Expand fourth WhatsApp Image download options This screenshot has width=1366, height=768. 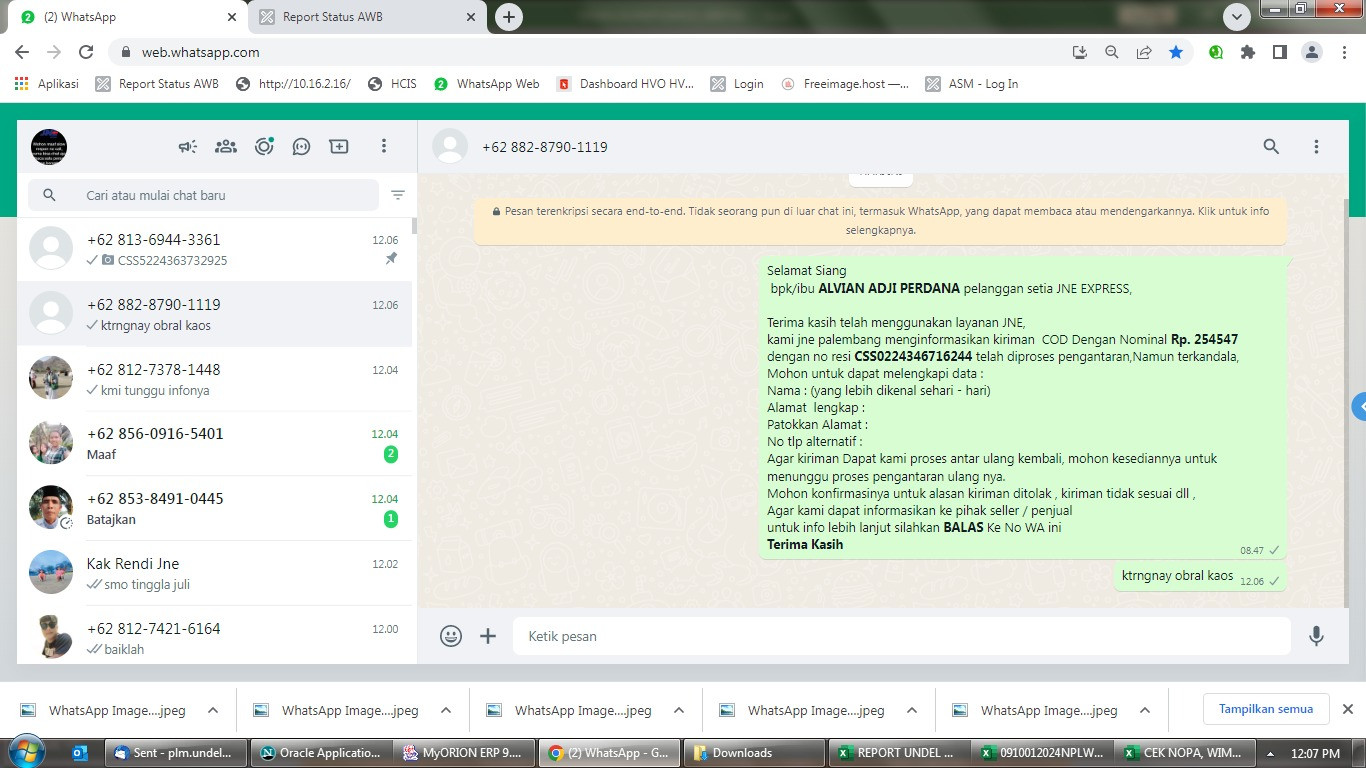(912, 710)
